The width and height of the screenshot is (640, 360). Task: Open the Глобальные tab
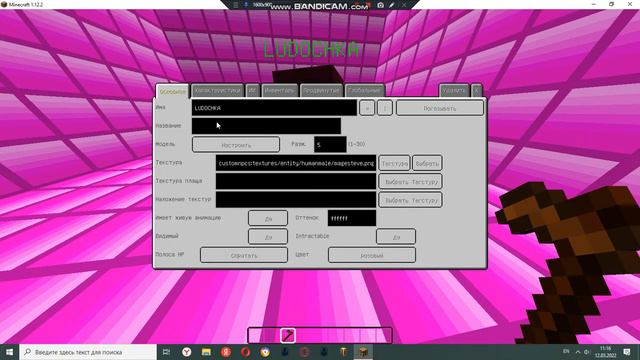tap(364, 91)
